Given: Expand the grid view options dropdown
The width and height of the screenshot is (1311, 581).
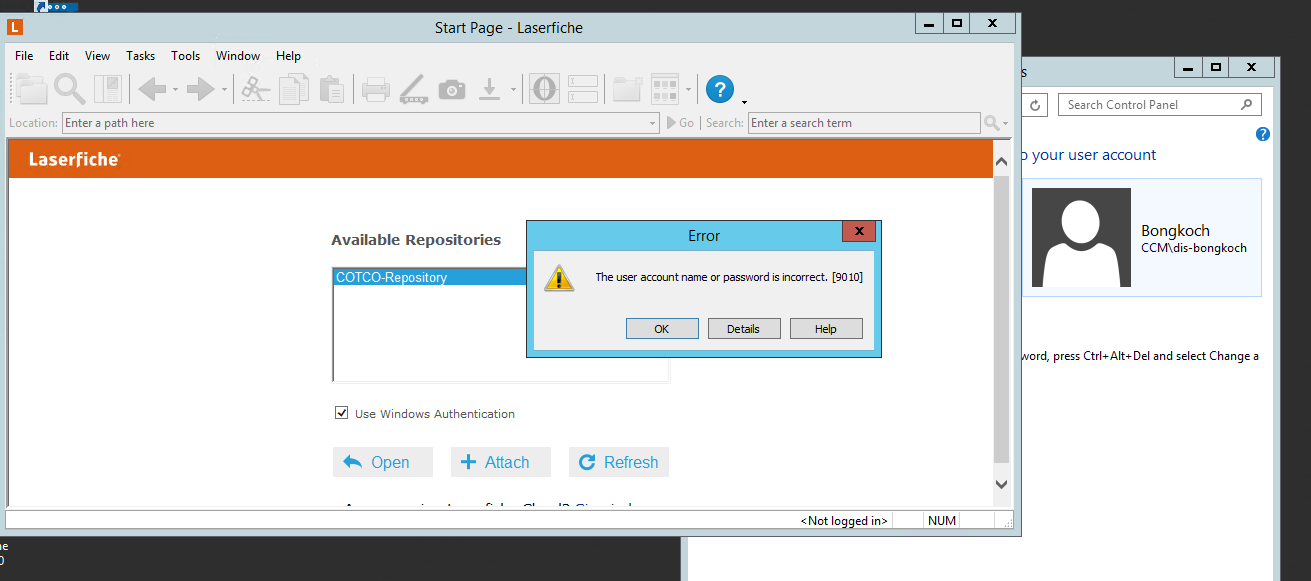Looking at the screenshot, I should pyautogui.click(x=689, y=90).
